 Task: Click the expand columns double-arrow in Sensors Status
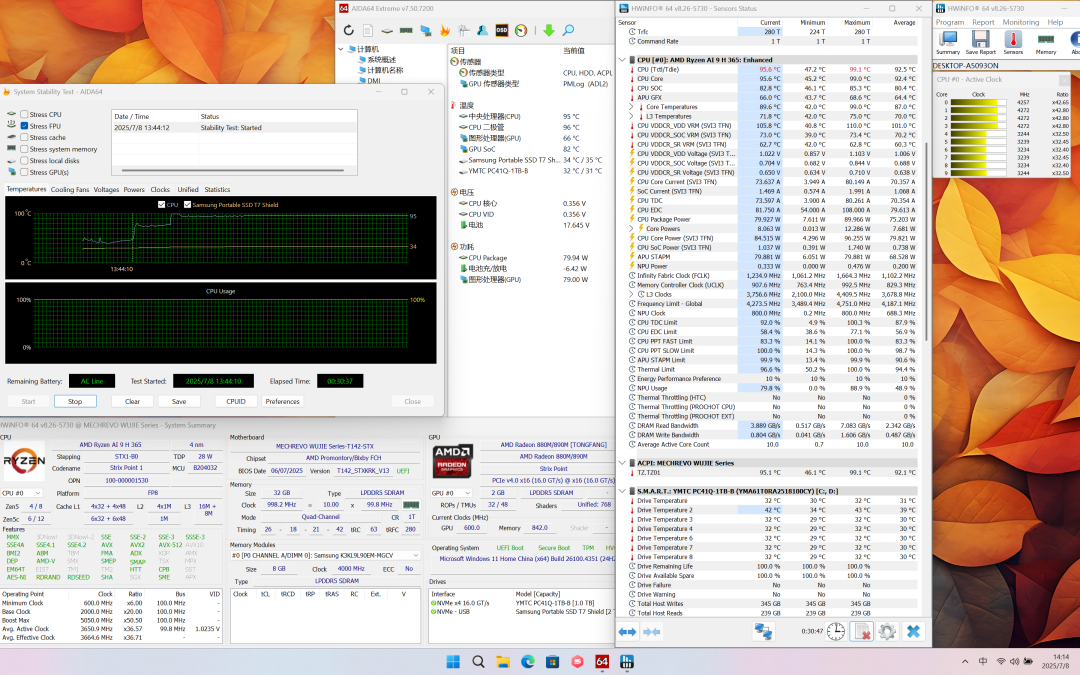coord(627,632)
